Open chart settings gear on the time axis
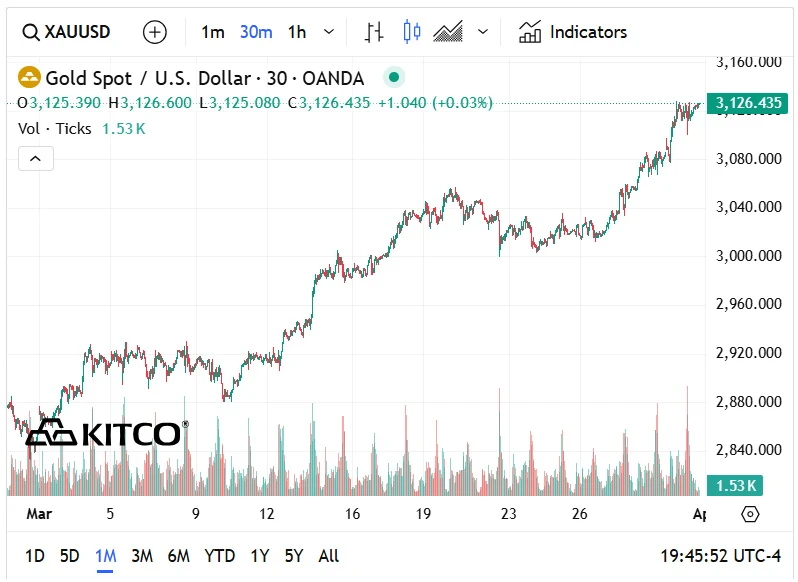This screenshot has height=582, width=798. point(750,514)
